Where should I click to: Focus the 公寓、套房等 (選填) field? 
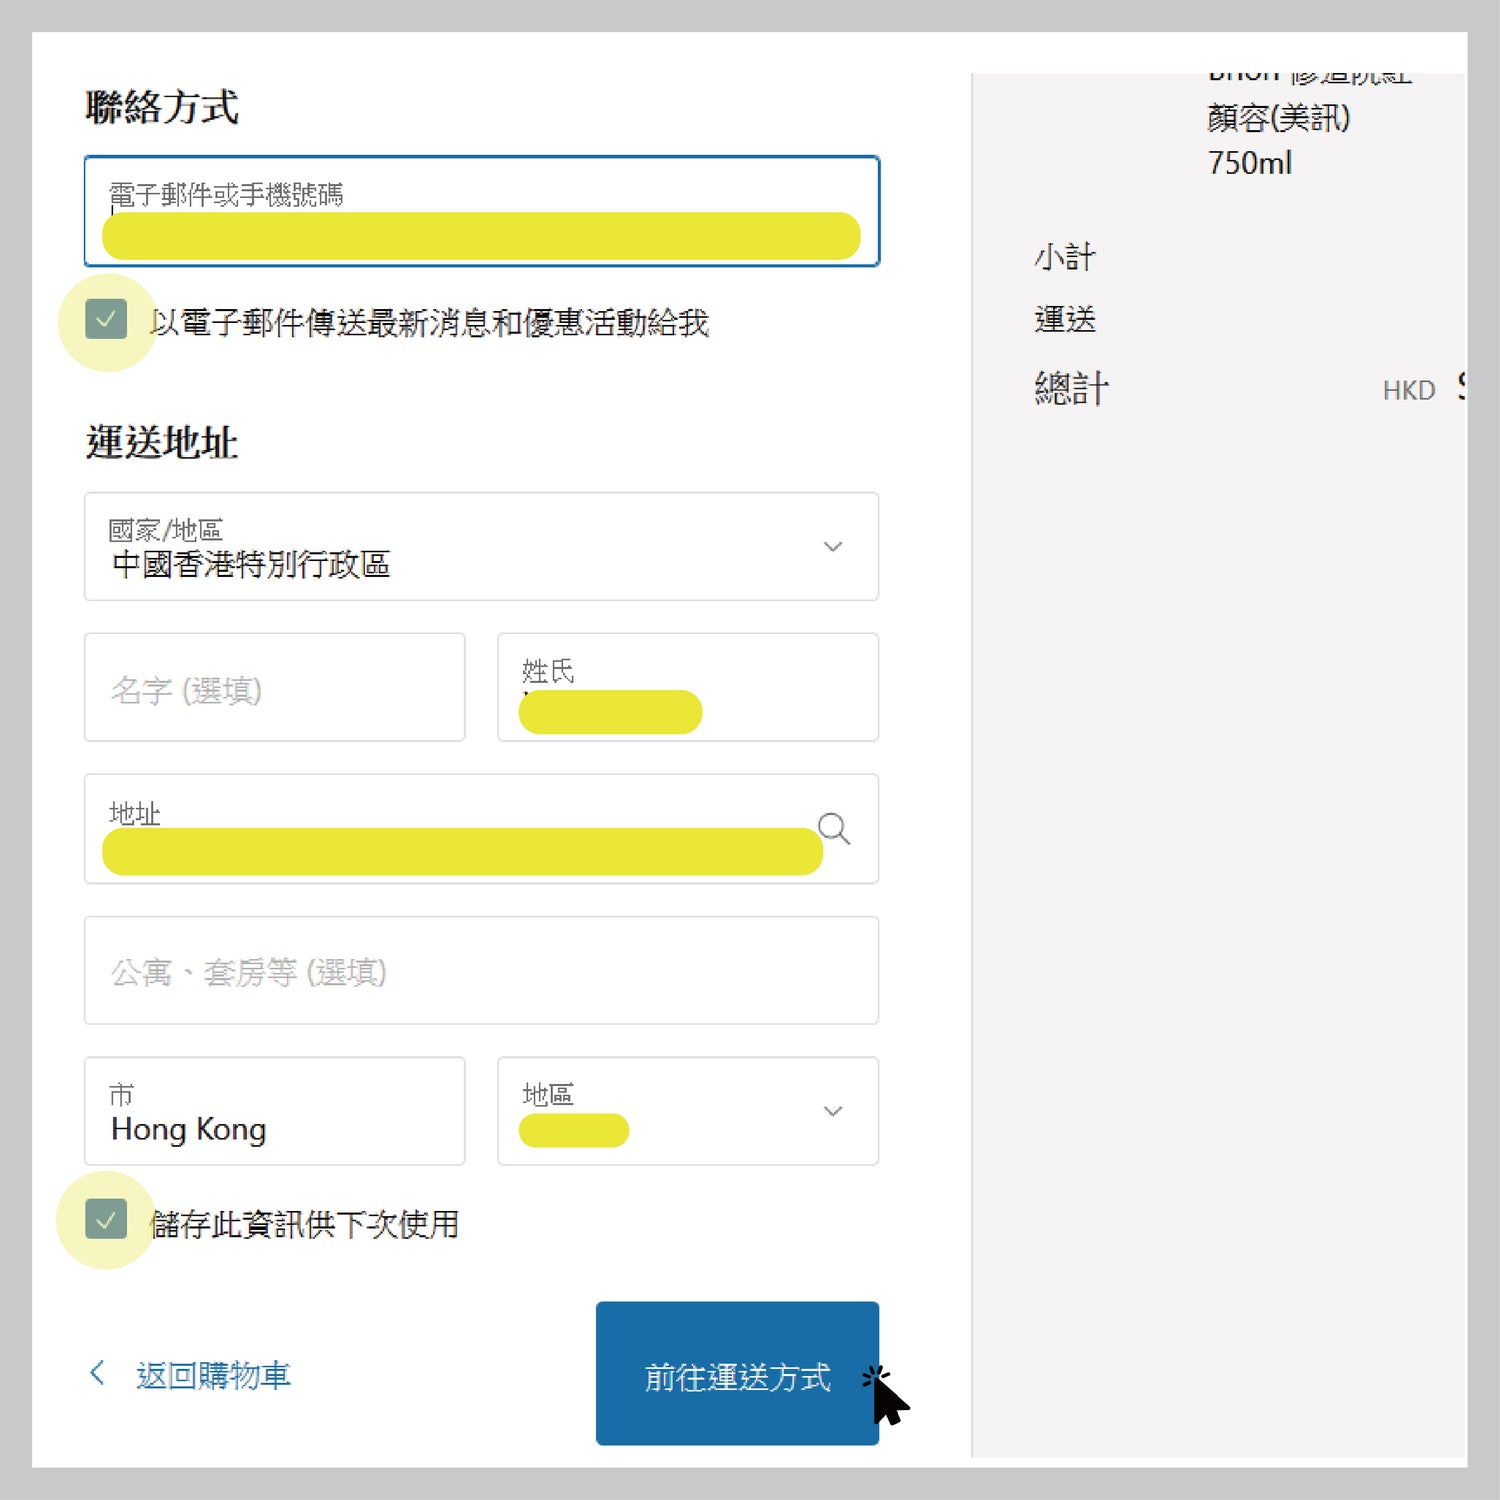click(x=480, y=971)
